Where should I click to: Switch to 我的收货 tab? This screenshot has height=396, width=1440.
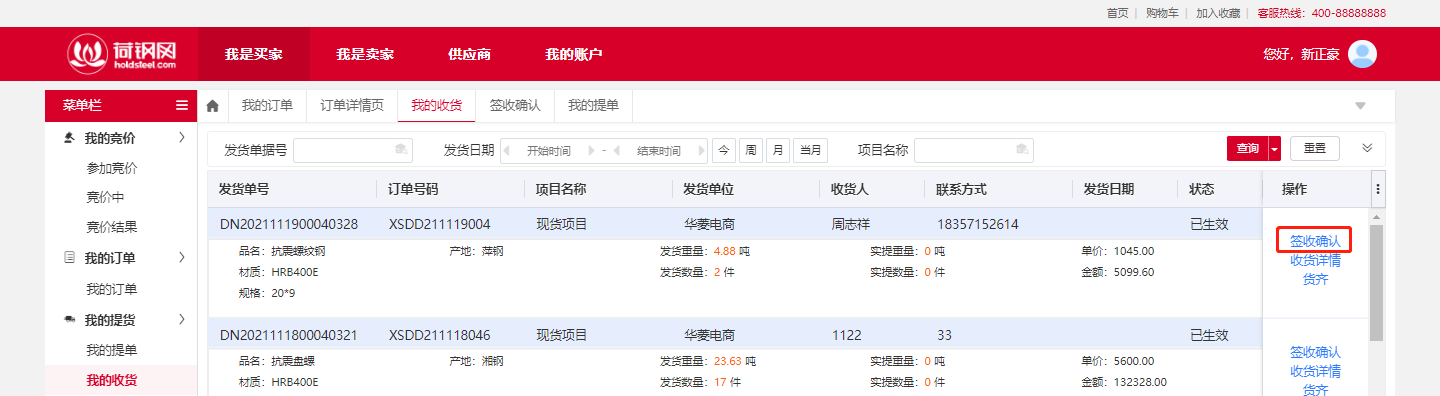[x=436, y=105]
